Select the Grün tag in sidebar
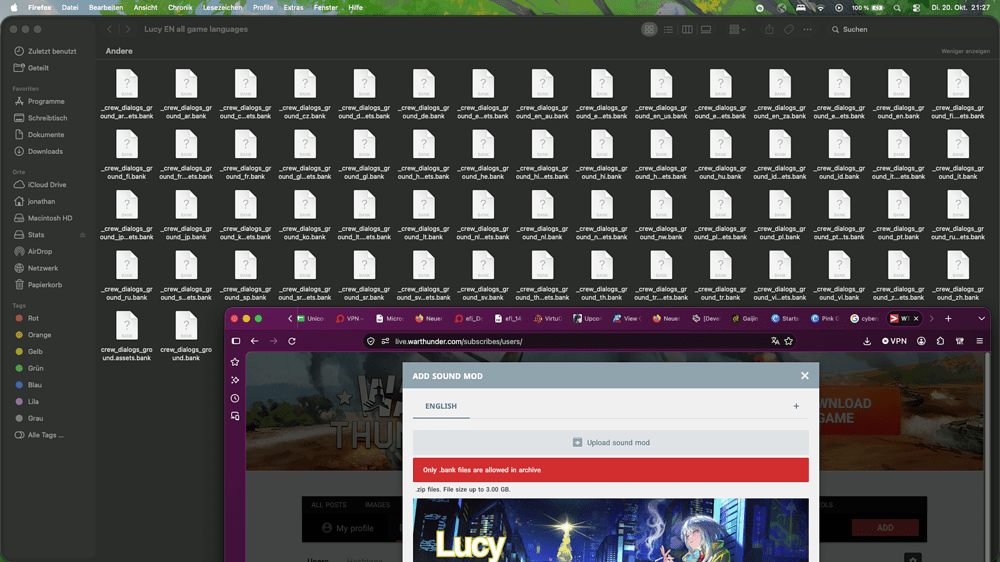This screenshot has width=1000, height=562. tap(29, 368)
